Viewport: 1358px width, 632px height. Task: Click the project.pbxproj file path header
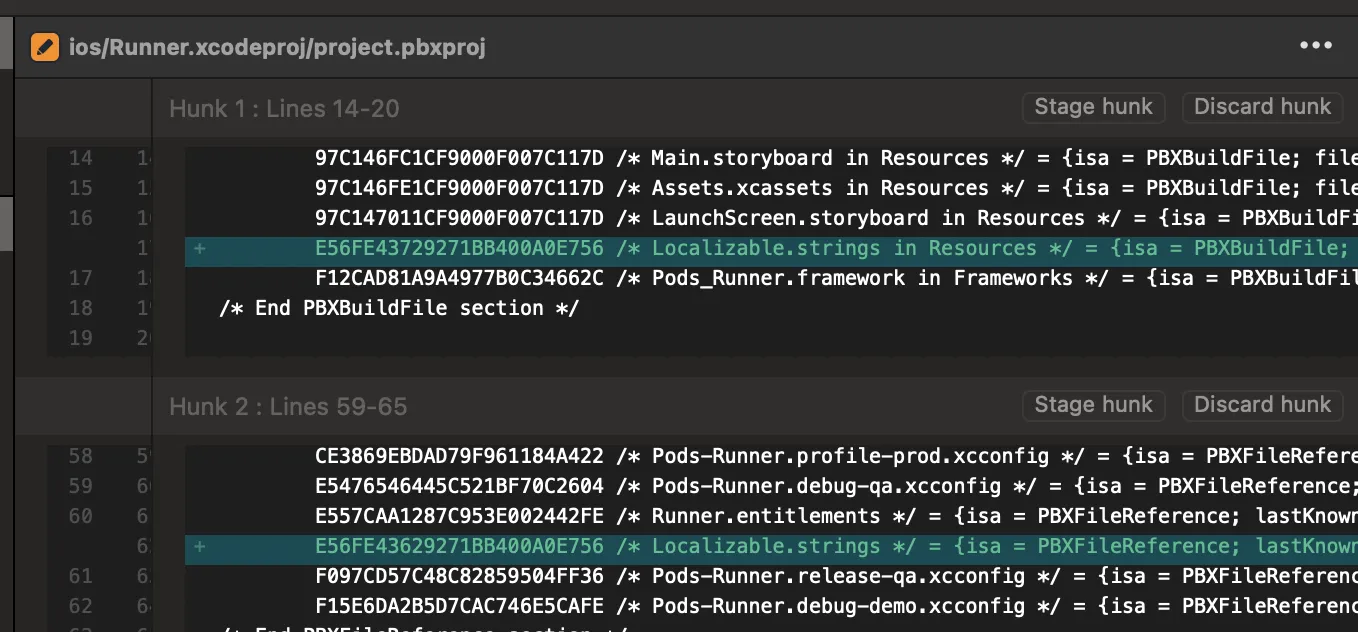pos(277,47)
